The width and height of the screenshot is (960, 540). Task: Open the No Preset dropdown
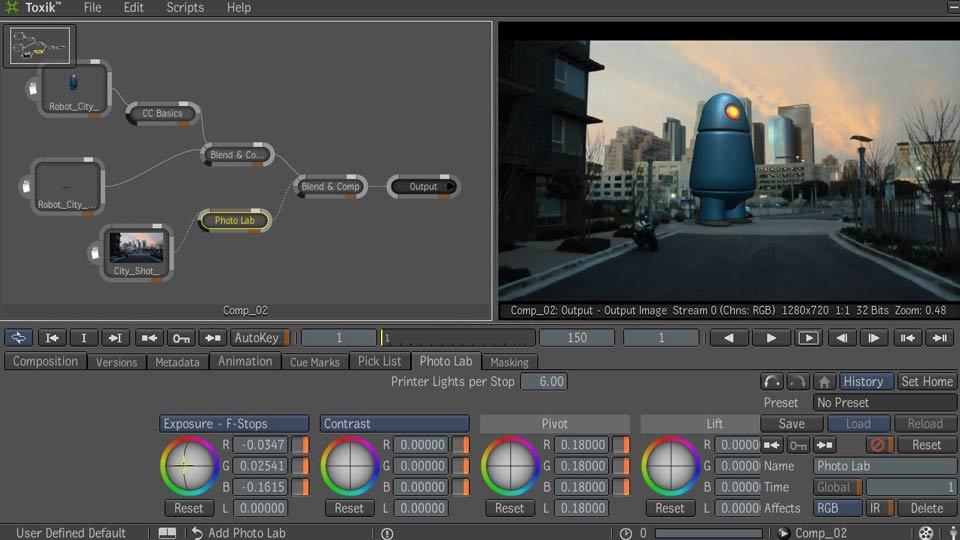pos(884,403)
